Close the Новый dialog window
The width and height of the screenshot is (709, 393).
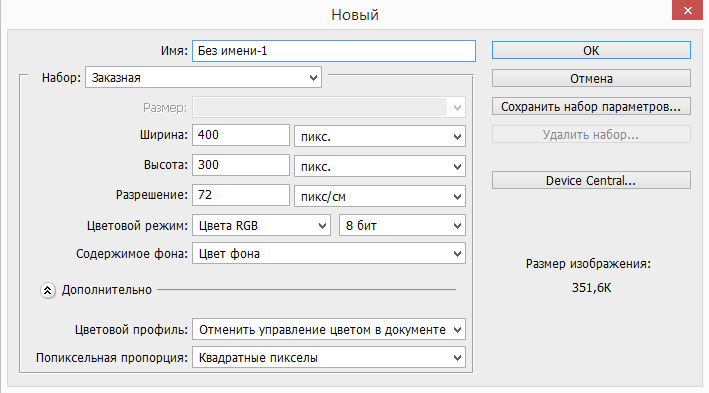[687, 10]
